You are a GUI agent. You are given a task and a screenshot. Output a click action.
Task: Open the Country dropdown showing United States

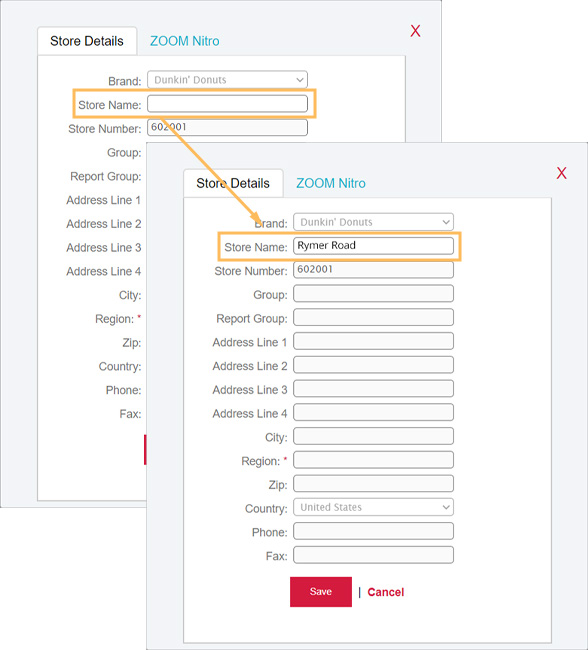click(x=373, y=507)
